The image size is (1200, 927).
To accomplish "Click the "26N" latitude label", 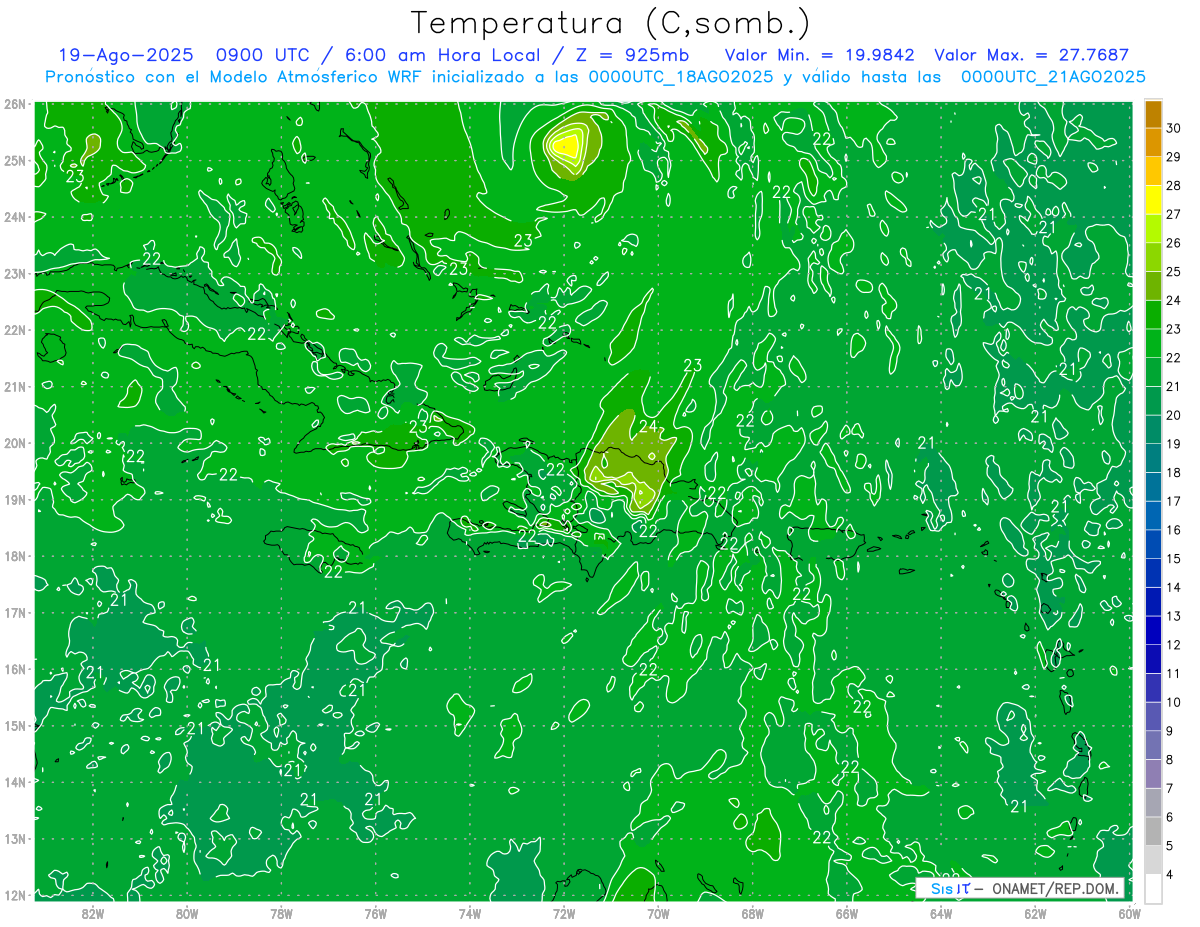I will [15, 104].
